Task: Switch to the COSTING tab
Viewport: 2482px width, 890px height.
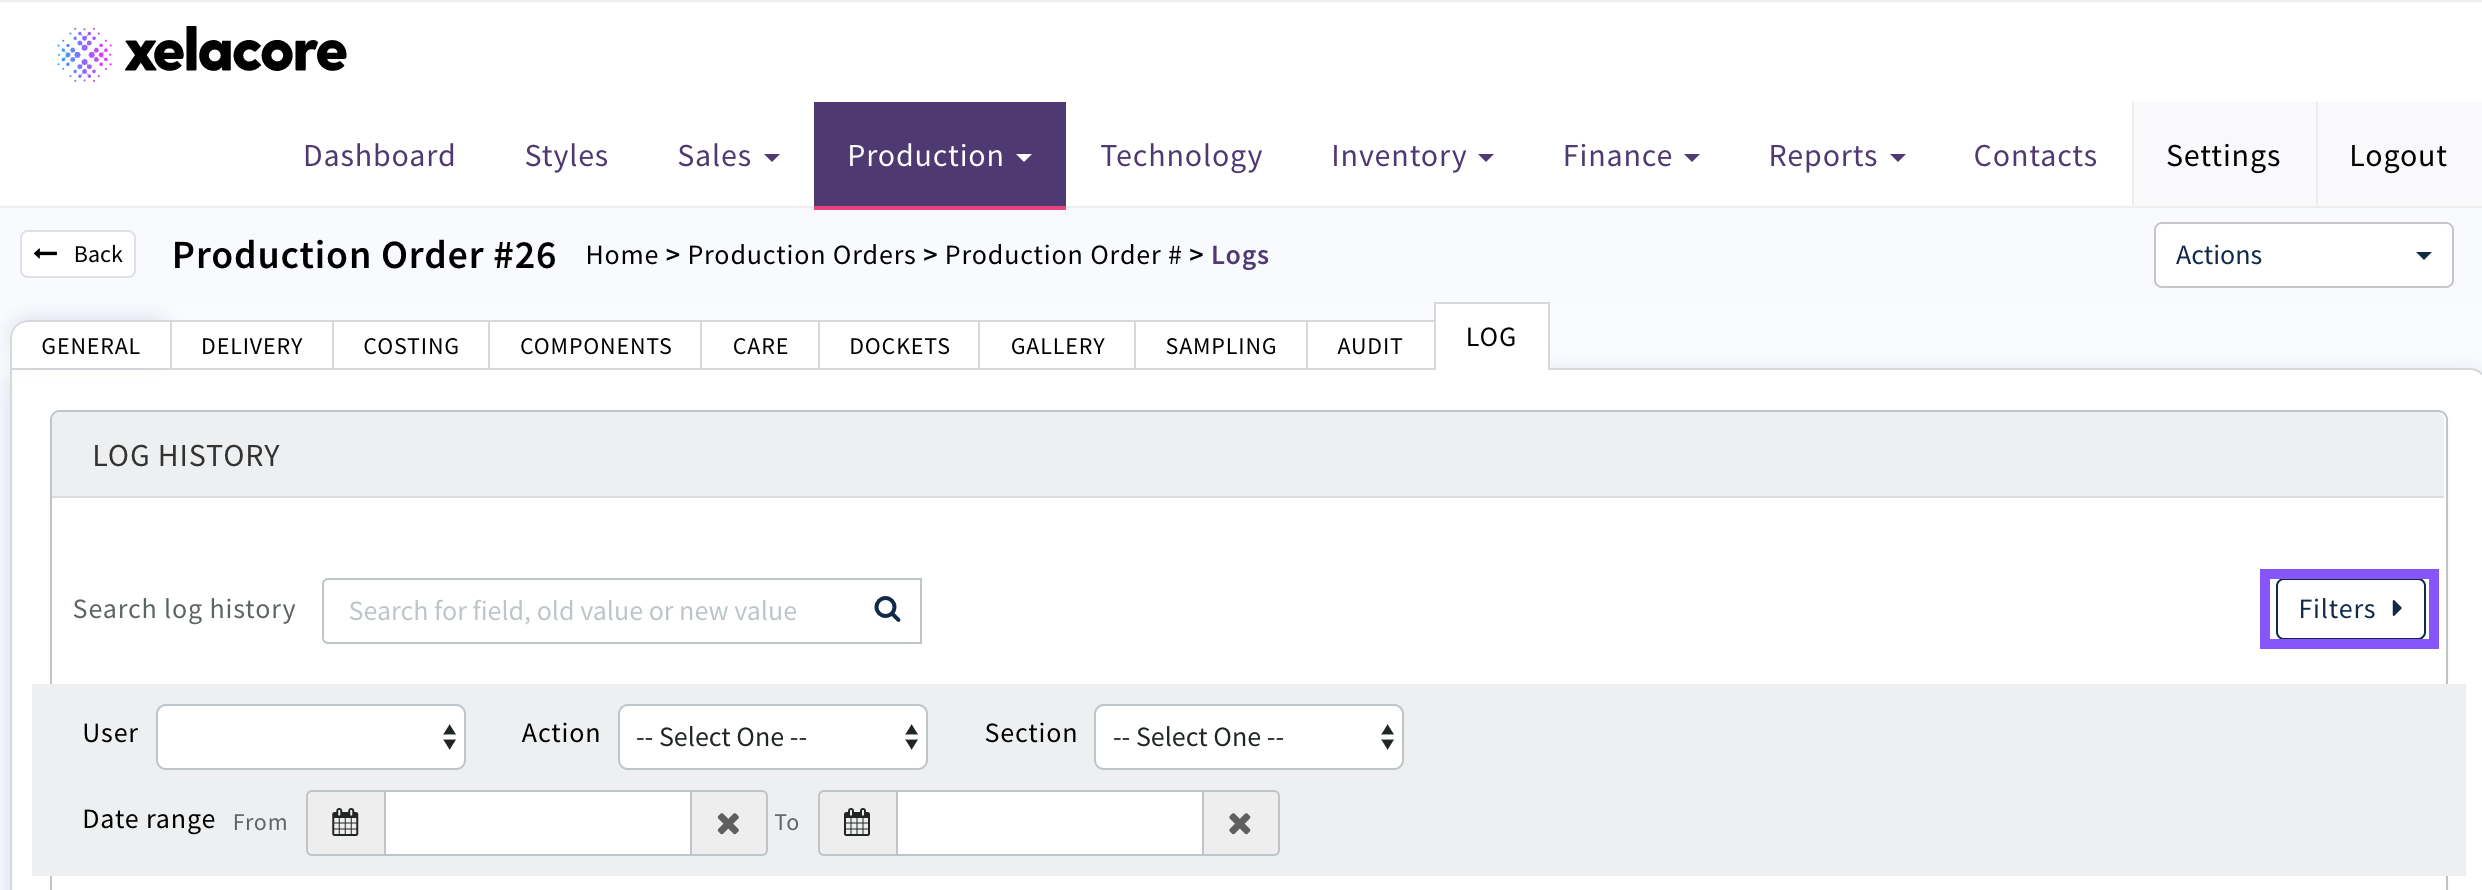Action: click(x=411, y=346)
